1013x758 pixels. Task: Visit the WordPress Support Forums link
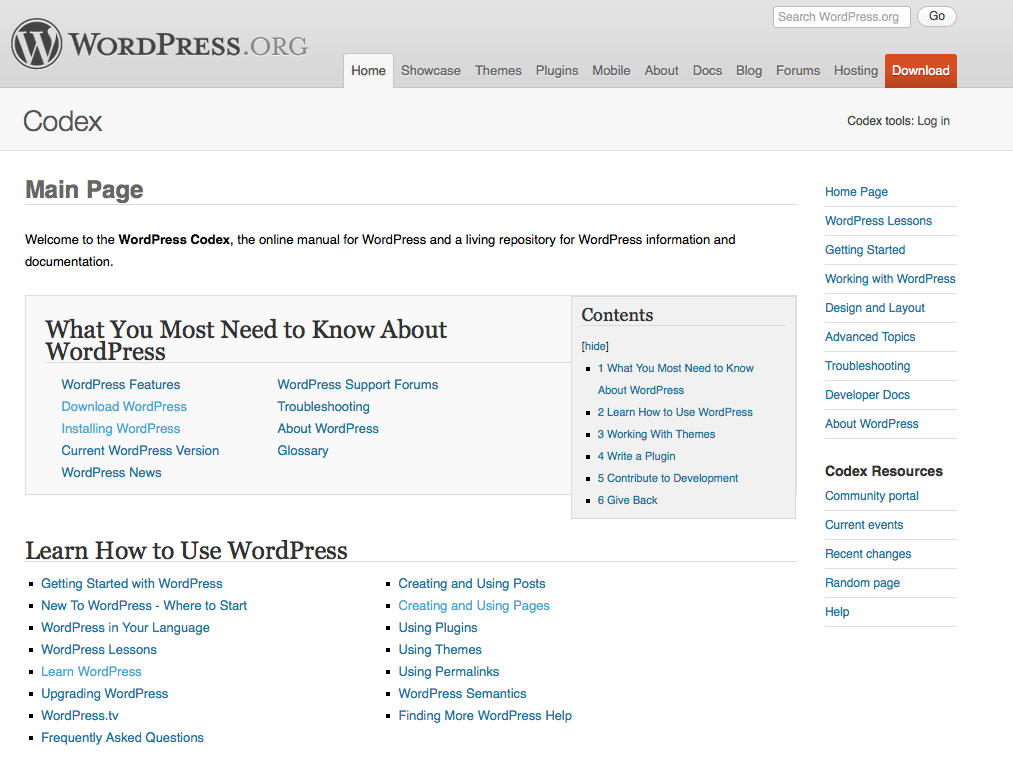coord(358,384)
